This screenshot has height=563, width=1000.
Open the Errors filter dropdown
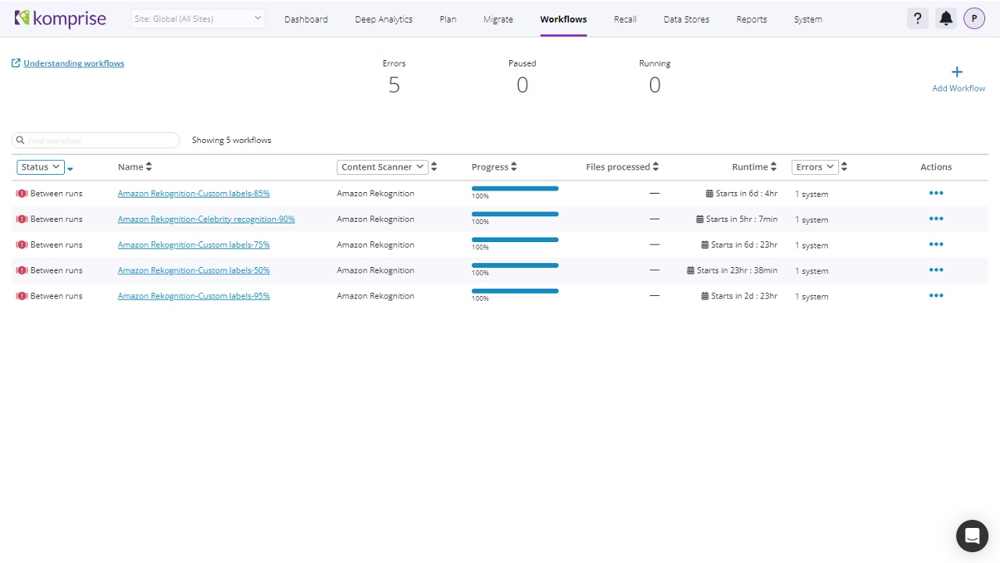point(814,167)
